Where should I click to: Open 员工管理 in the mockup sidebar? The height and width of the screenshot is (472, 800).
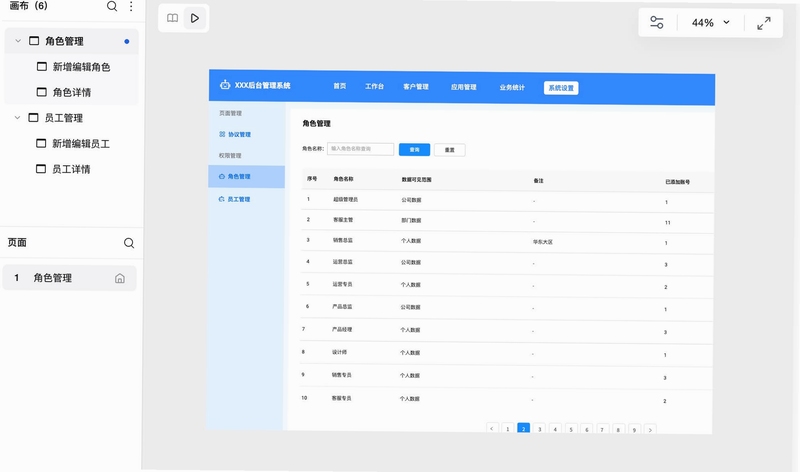[235, 199]
